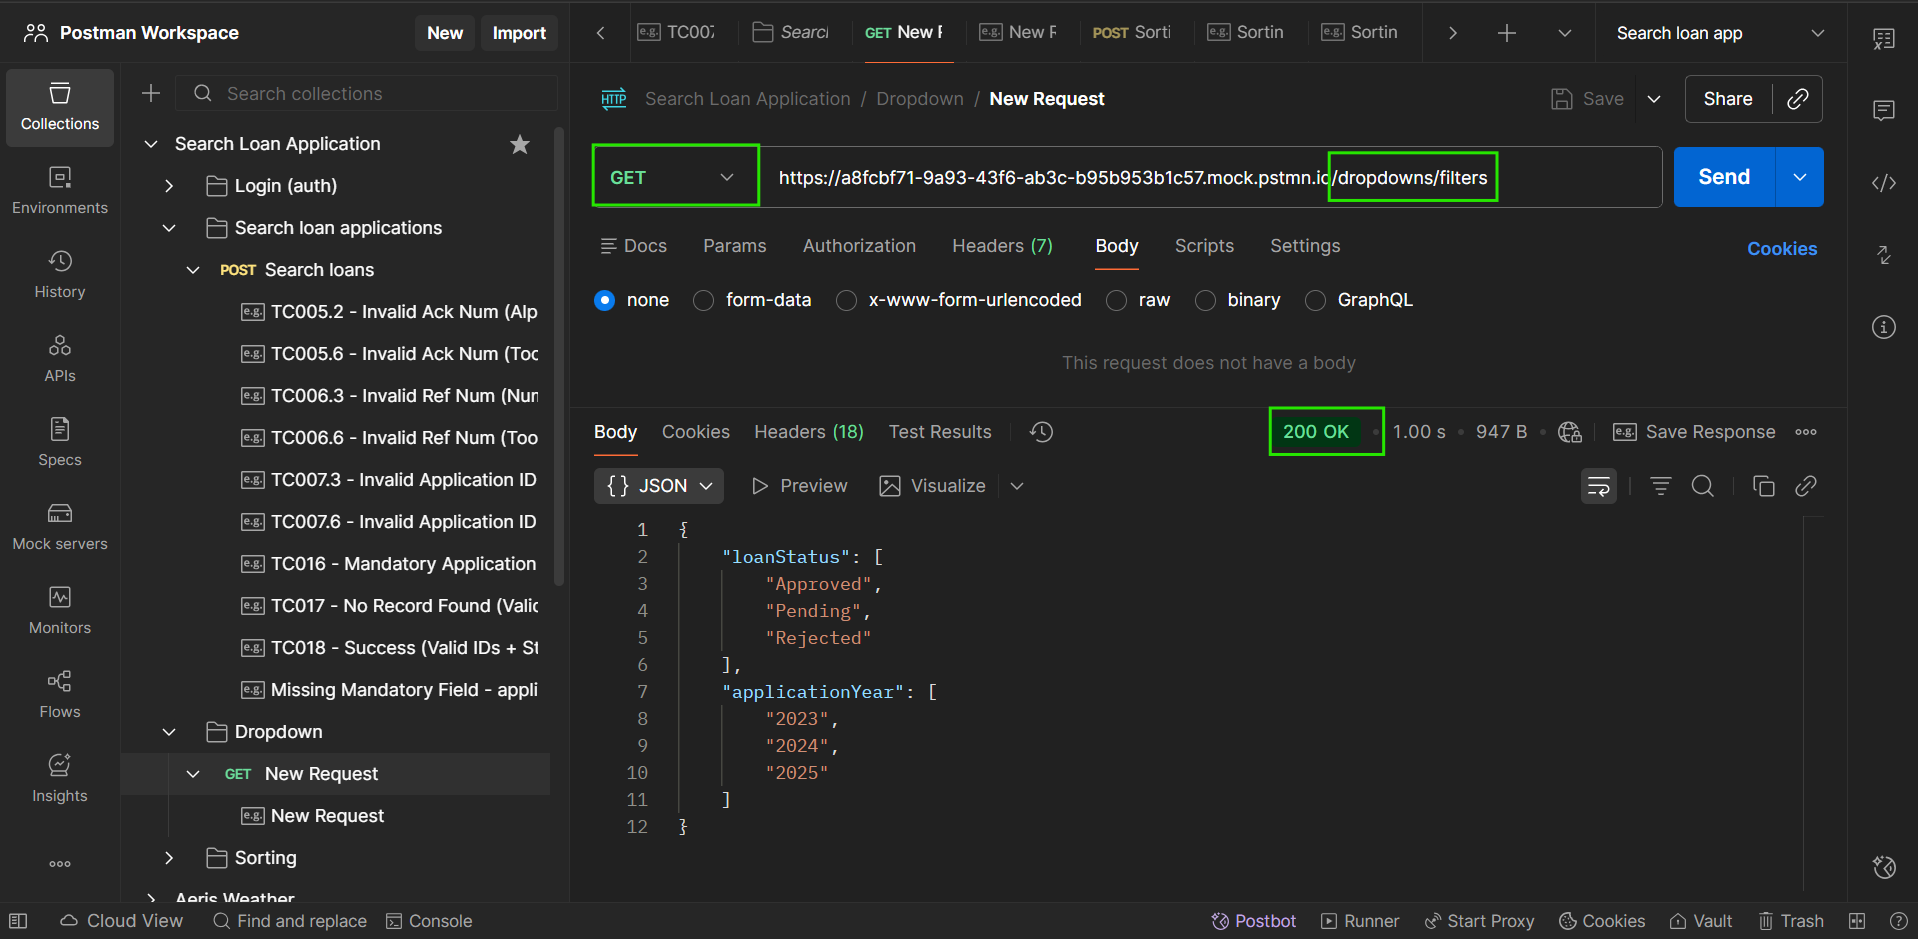This screenshot has width=1918, height=939.
Task: Open the Cookies link in the request pane
Action: pyautogui.click(x=1782, y=249)
